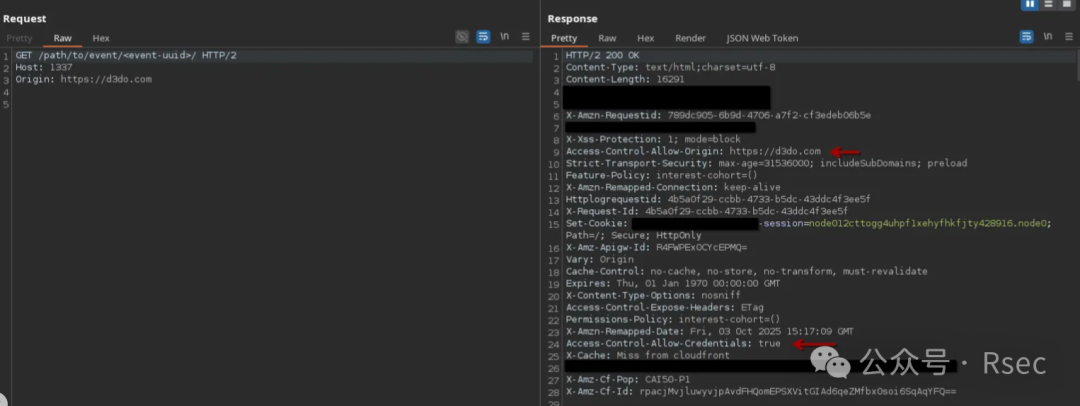This screenshot has width=1080, height=406.
Task: Click the 'Vary: Origin' header
Action: [x=599, y=259]
